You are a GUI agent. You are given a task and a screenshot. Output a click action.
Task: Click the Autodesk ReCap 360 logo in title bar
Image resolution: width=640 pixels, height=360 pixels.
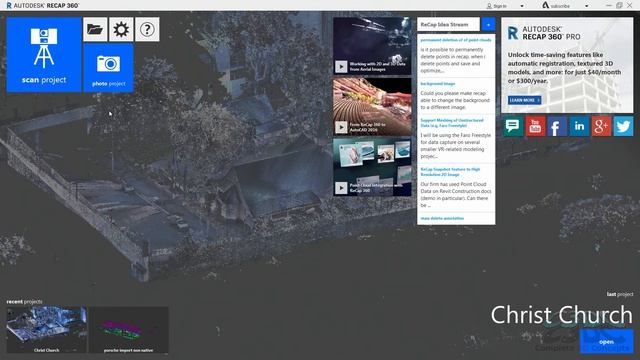(x=42, y=6)
